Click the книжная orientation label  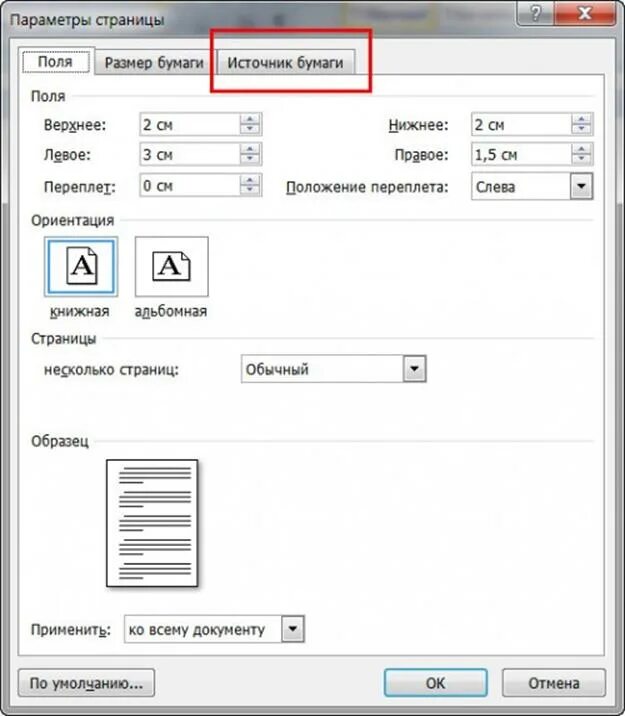click(x=79, y=311)
